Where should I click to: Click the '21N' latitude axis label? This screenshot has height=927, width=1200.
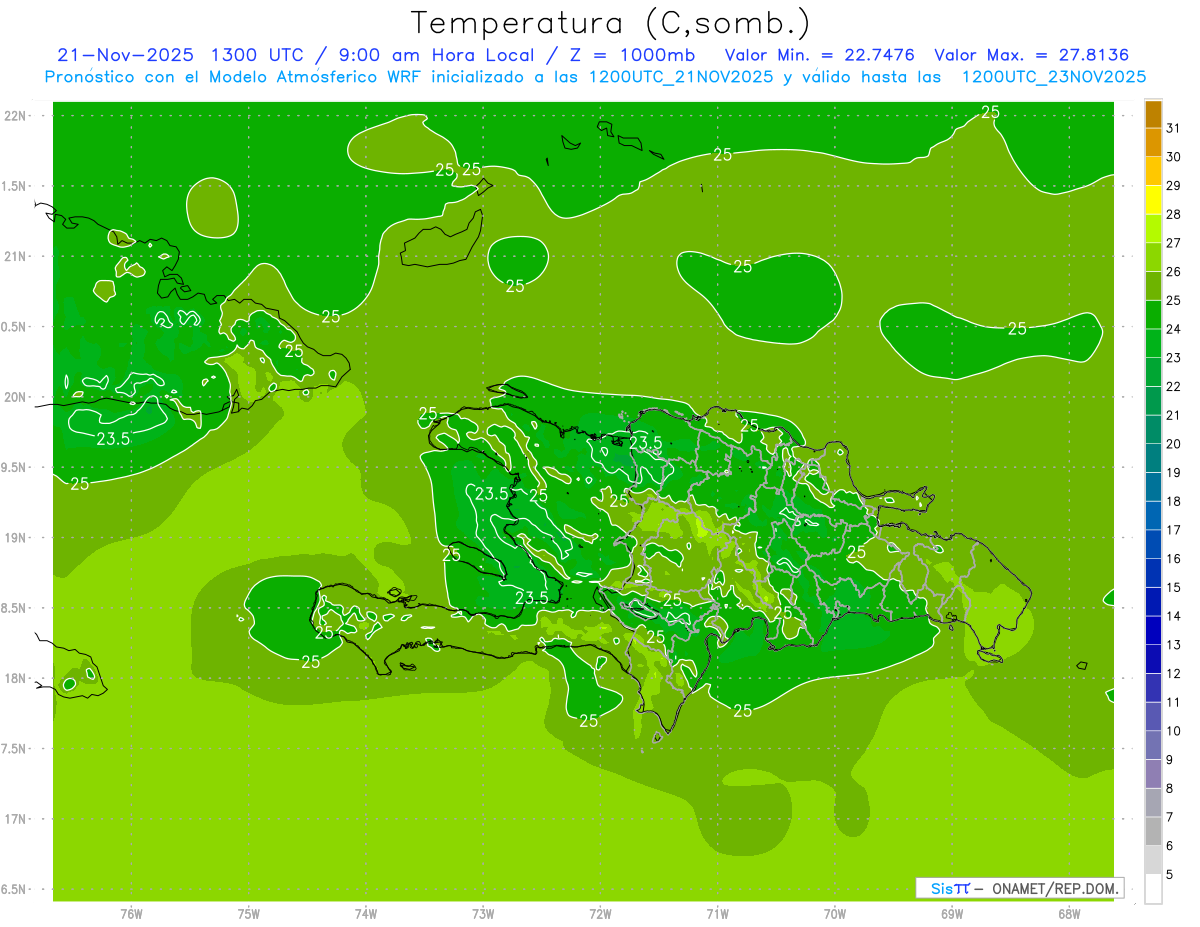(17, 256)
